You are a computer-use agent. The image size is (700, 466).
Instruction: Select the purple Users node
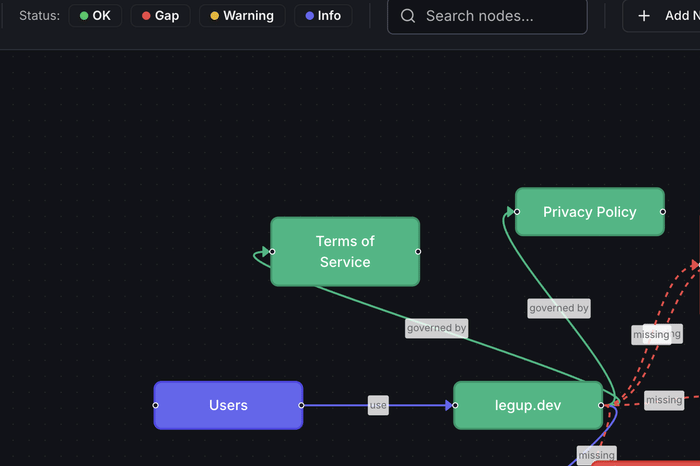point(228,405)
